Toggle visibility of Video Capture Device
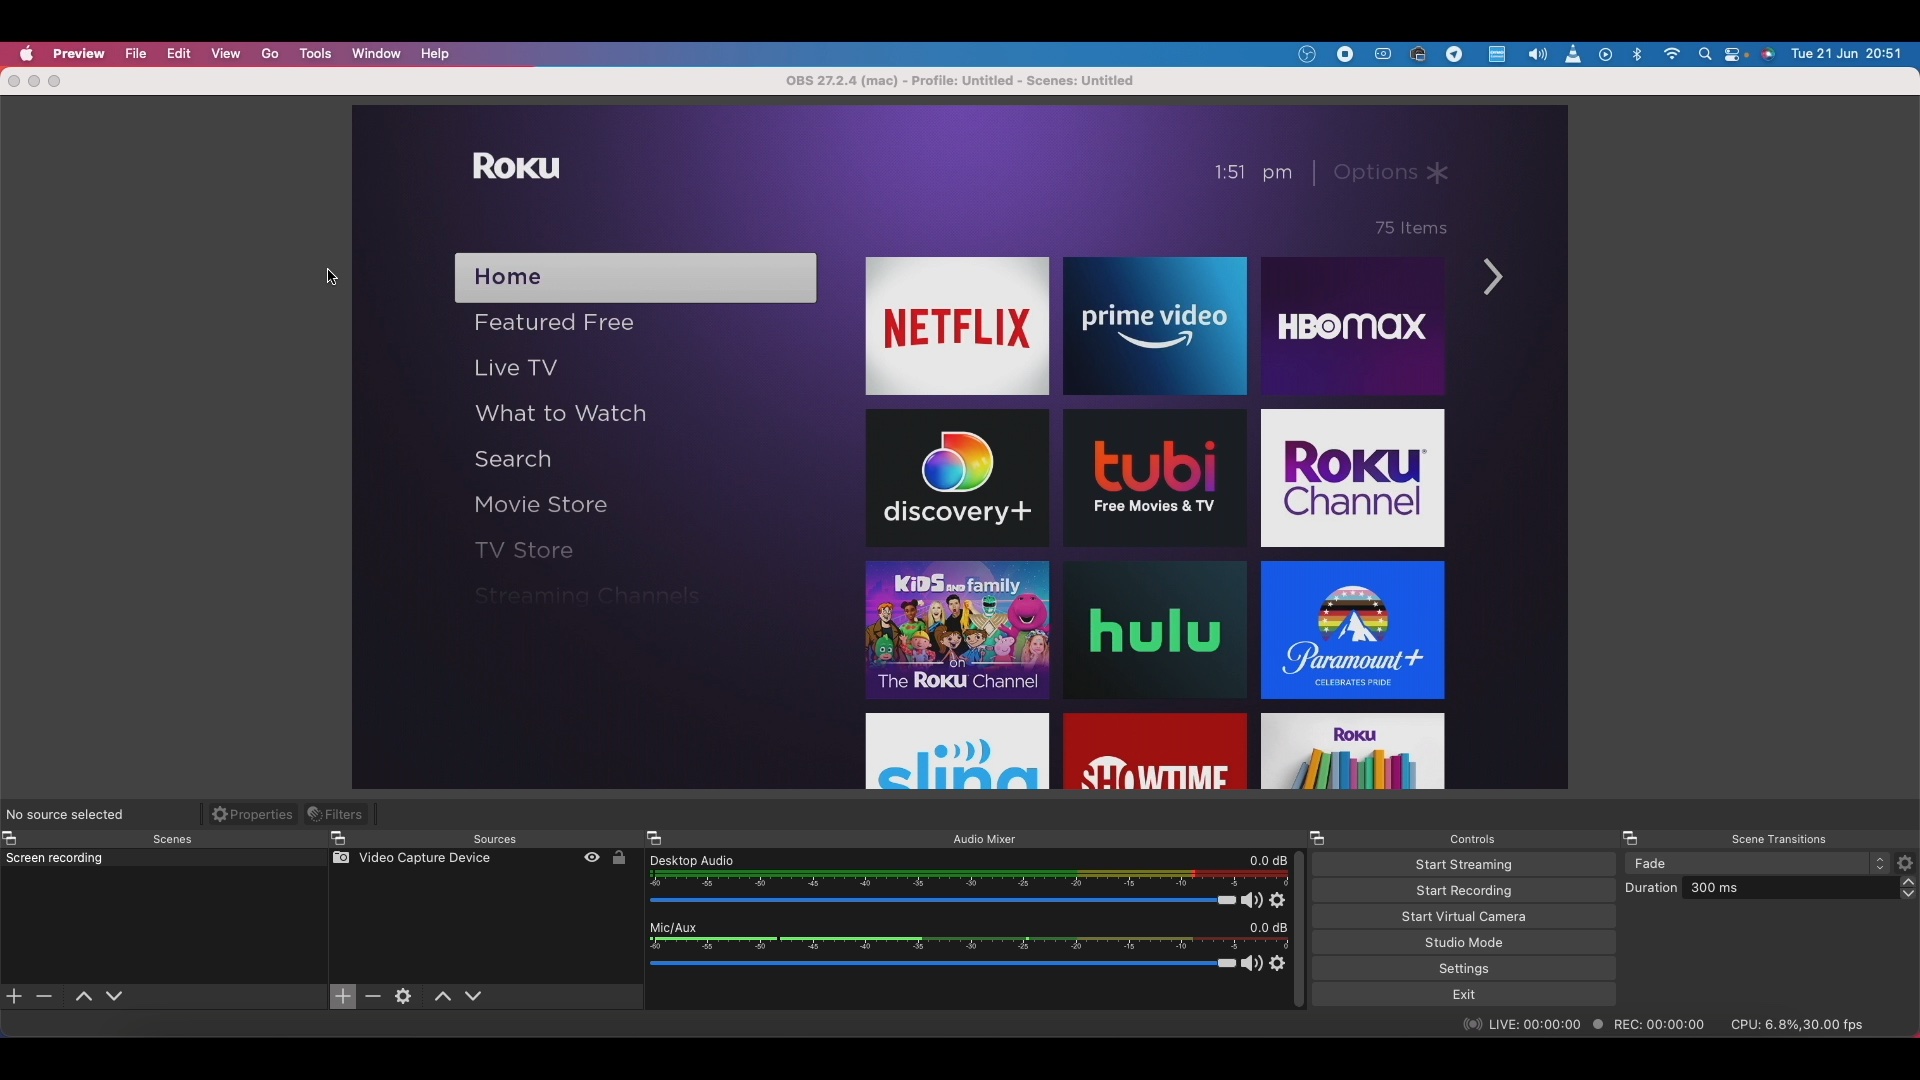Viewport: 1920px width, 1080px height. click(x=592, y=859)
